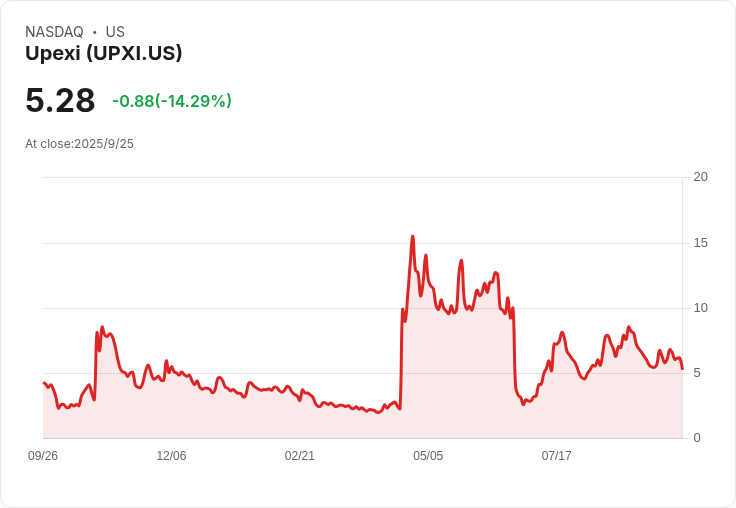Click the 10 price axis label
This screenshot has width=736, height=508.
click(700, 308)
